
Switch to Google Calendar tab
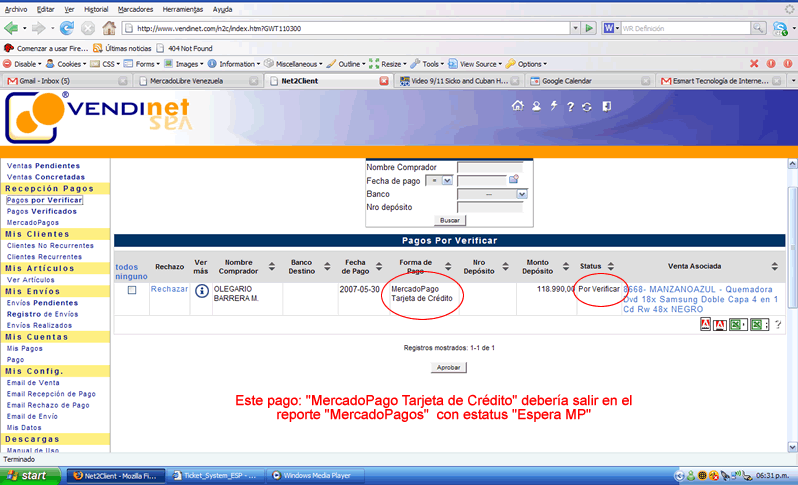pos(589,81)
